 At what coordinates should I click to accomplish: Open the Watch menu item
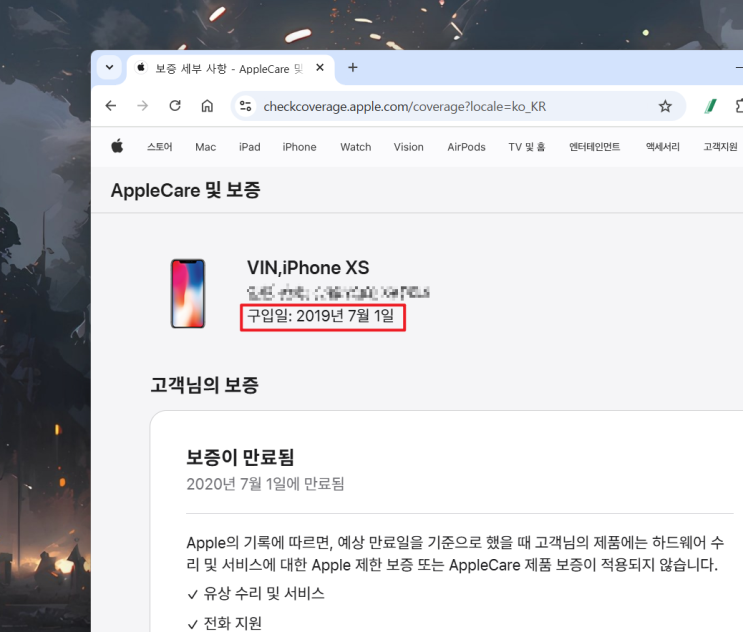coord(356,147)
